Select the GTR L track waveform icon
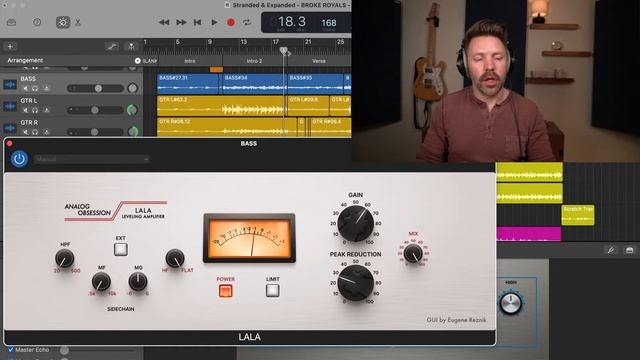Image resolution: width=640 pixels, height=360 pixels. click(x=10, y=107)
